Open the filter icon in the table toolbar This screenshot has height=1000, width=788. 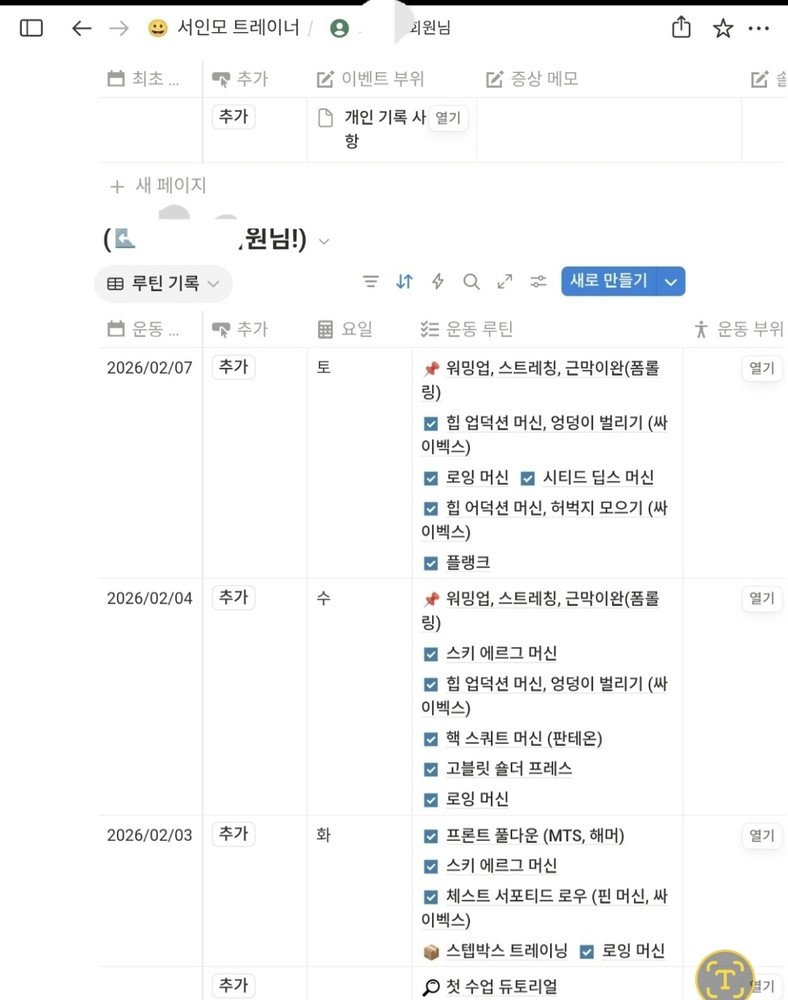tap(371, 282)
